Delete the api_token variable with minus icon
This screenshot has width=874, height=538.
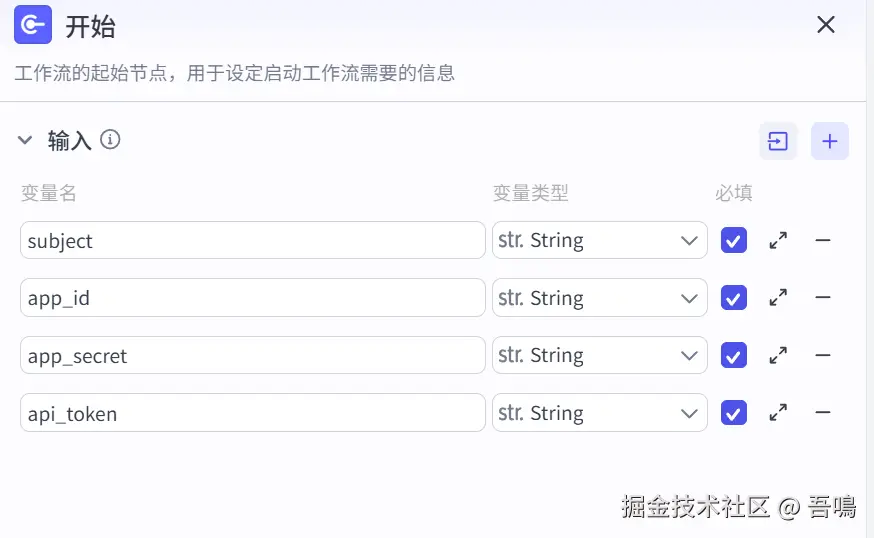coord(823,412)
